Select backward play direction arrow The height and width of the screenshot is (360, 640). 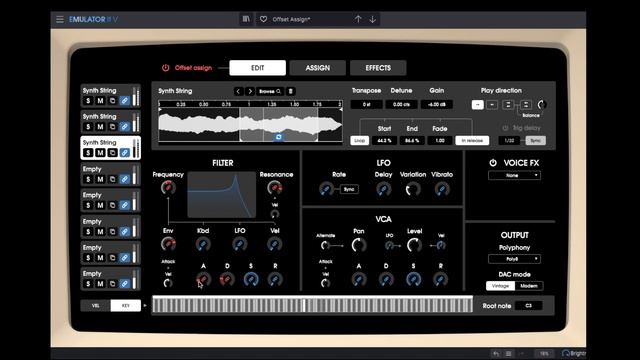[x=492, y=105]
